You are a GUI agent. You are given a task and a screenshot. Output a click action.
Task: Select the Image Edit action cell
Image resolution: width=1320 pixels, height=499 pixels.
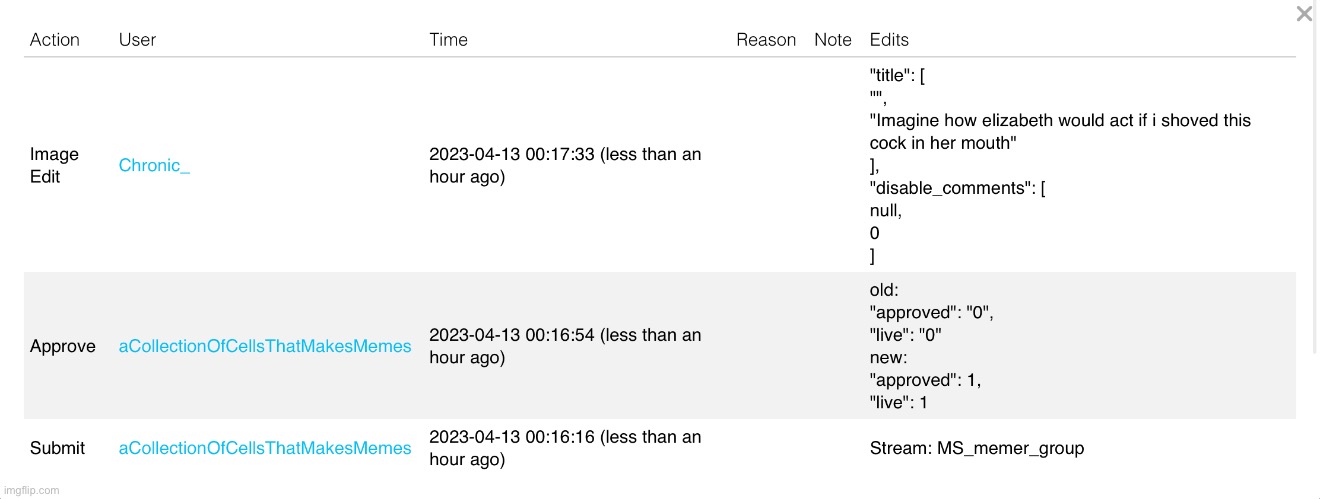[x=54, y=166]
